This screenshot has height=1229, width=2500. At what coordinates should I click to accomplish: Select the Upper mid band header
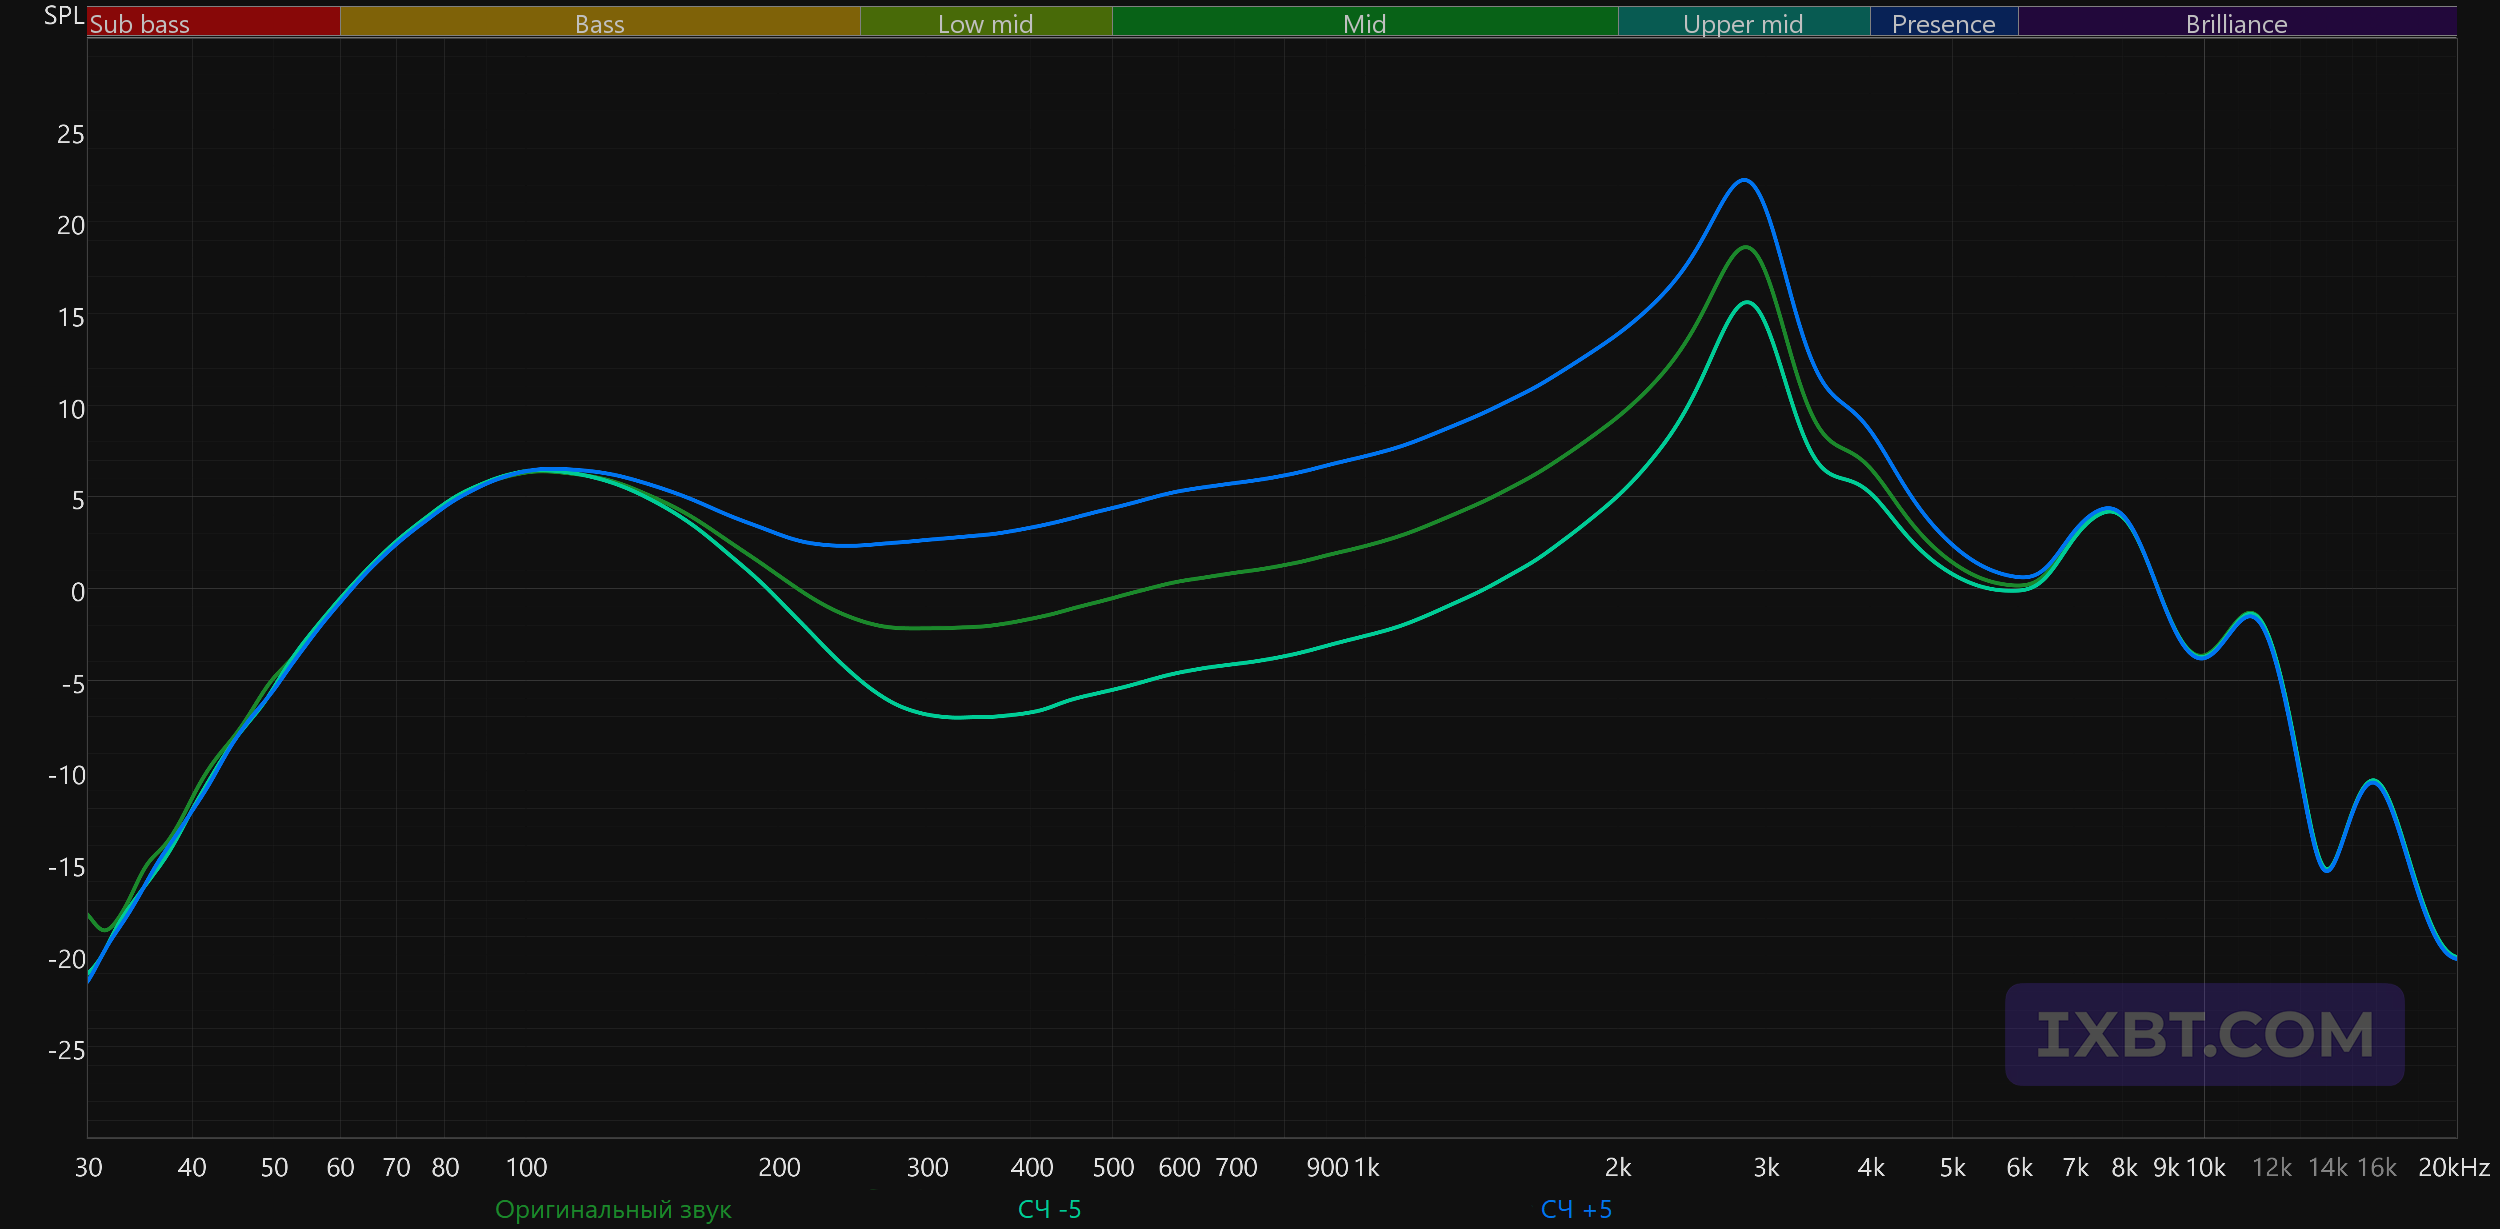tap(1743, 24)
